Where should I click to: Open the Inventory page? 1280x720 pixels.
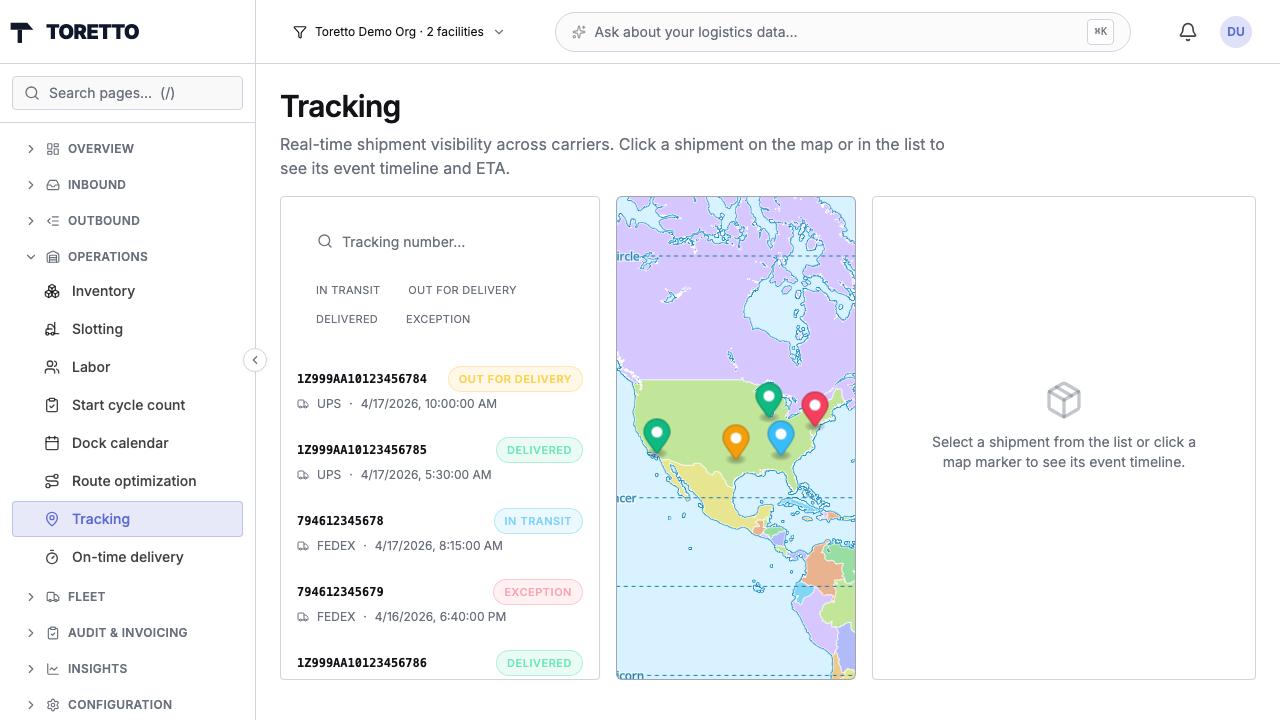click(127, 291)
